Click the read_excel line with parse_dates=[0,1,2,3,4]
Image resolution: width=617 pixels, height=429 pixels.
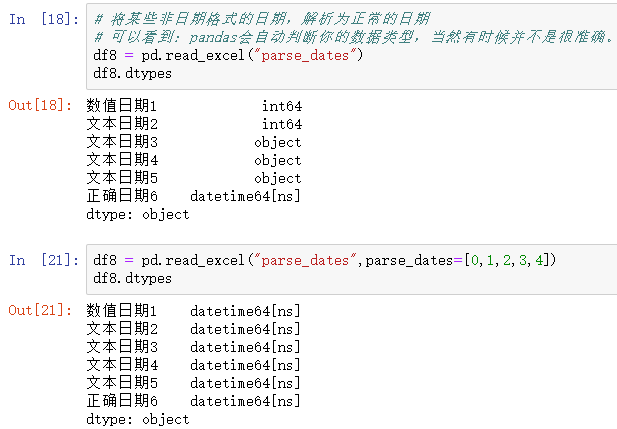pos(325,260)
